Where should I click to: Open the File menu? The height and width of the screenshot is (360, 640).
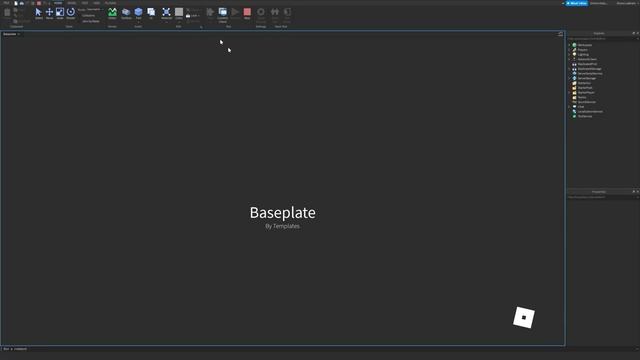click(x=6, y=3)
